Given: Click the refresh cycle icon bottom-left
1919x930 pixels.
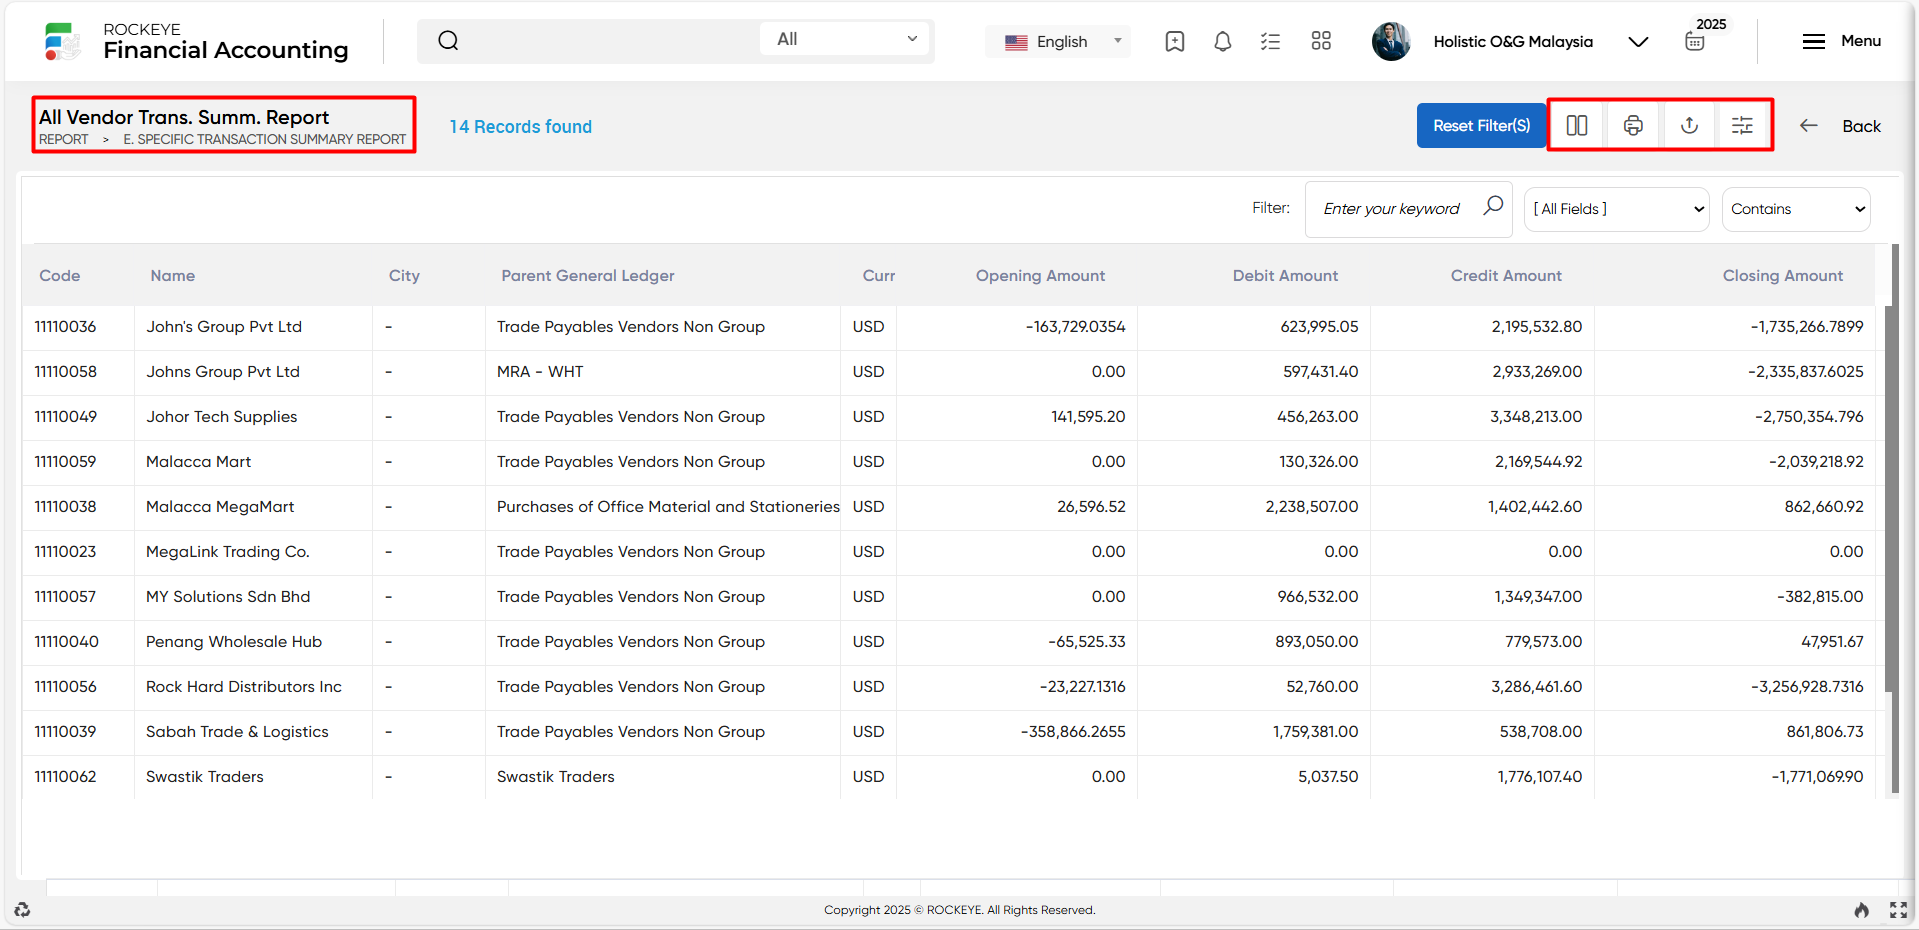Looking at the screenshot, I should coord(22,910).
